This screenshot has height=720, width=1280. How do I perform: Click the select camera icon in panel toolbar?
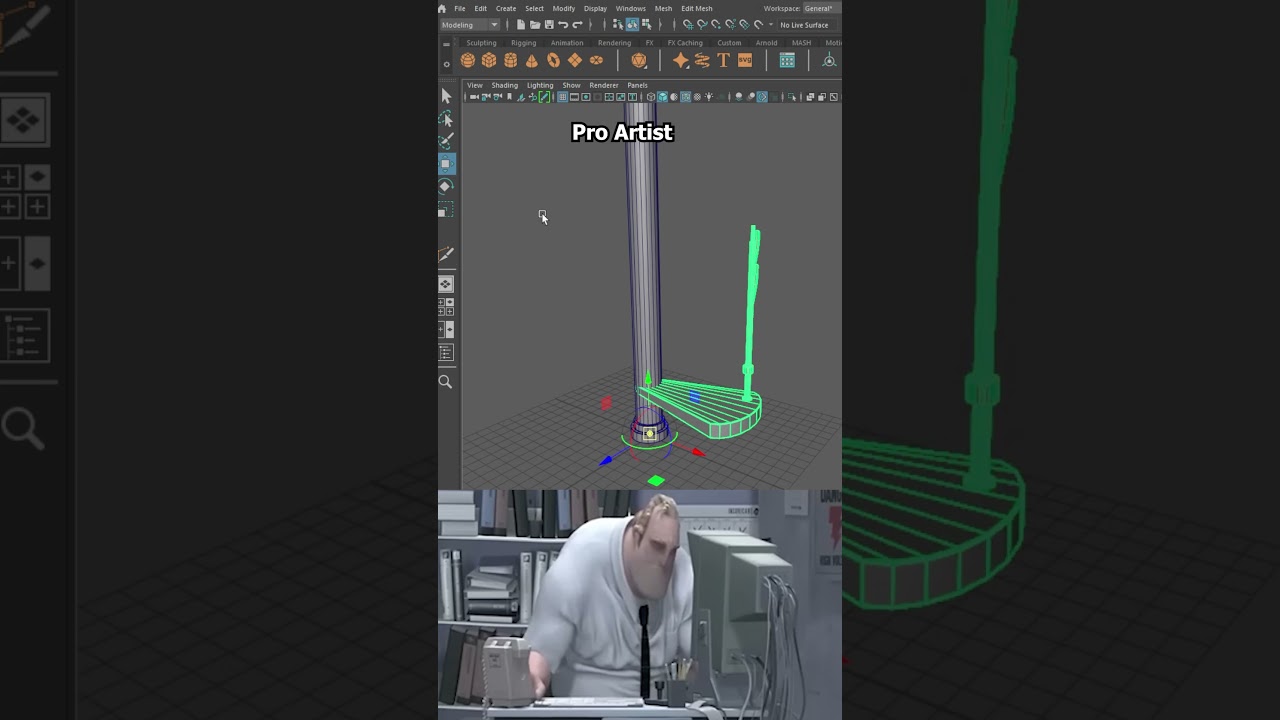(474, 97)
